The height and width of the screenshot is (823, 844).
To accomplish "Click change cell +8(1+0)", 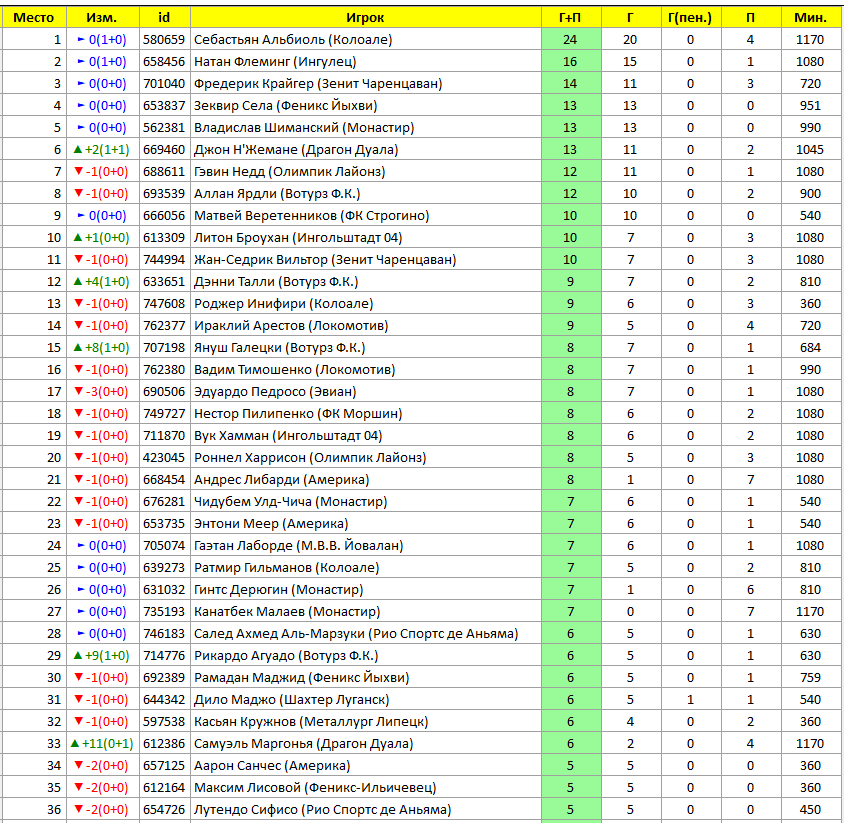I will pos(102,348).
